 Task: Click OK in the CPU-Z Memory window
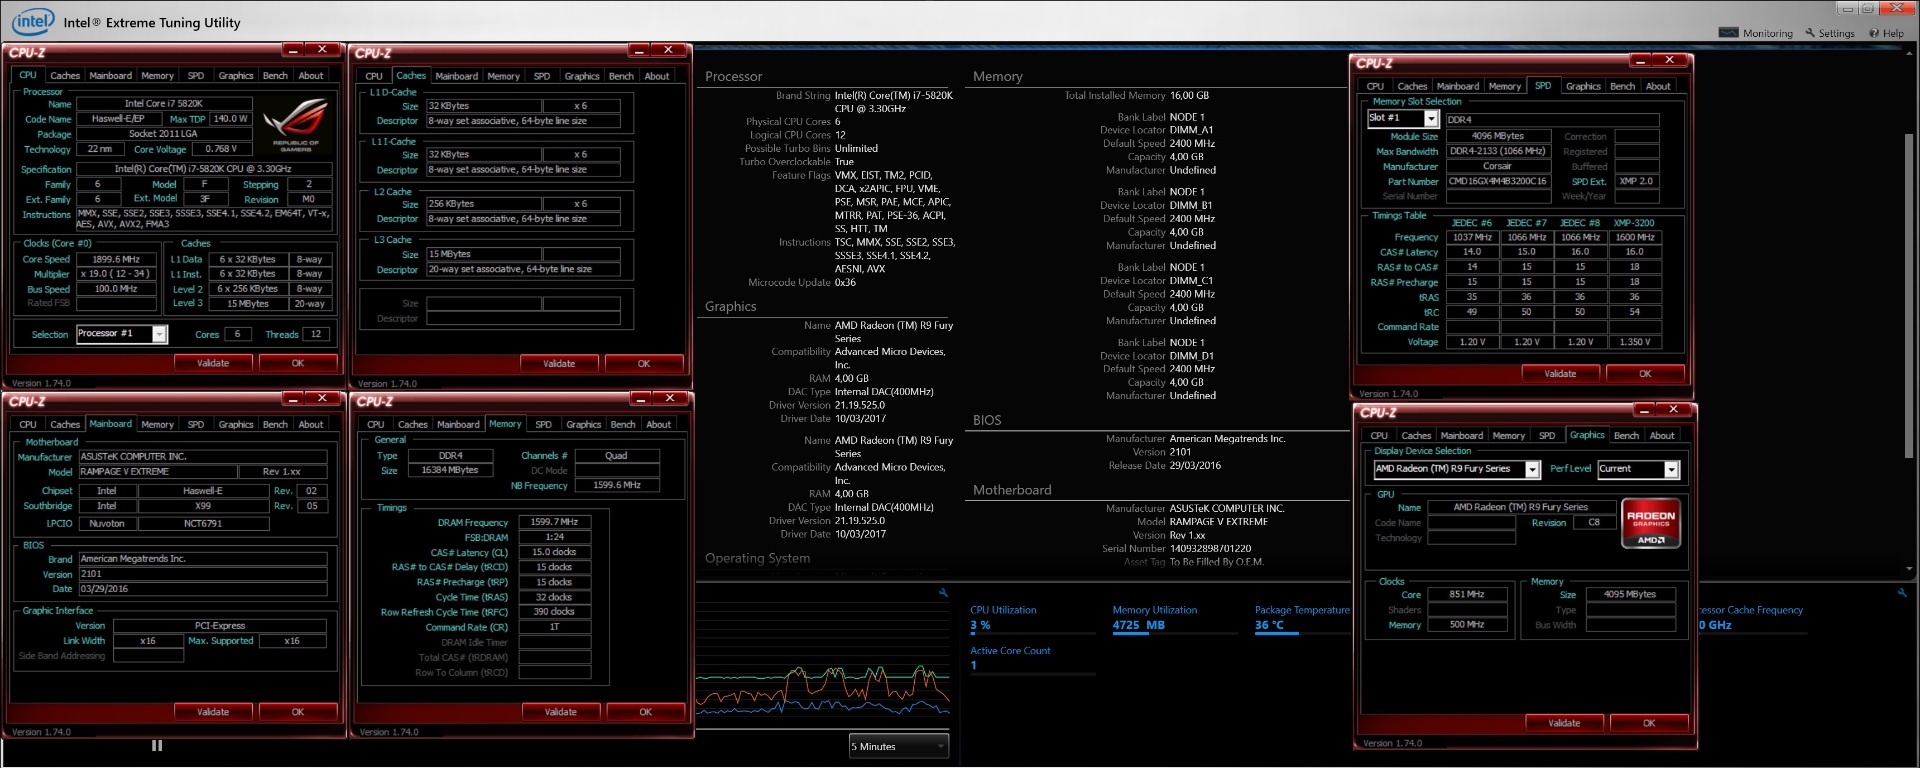pos(645,712)
